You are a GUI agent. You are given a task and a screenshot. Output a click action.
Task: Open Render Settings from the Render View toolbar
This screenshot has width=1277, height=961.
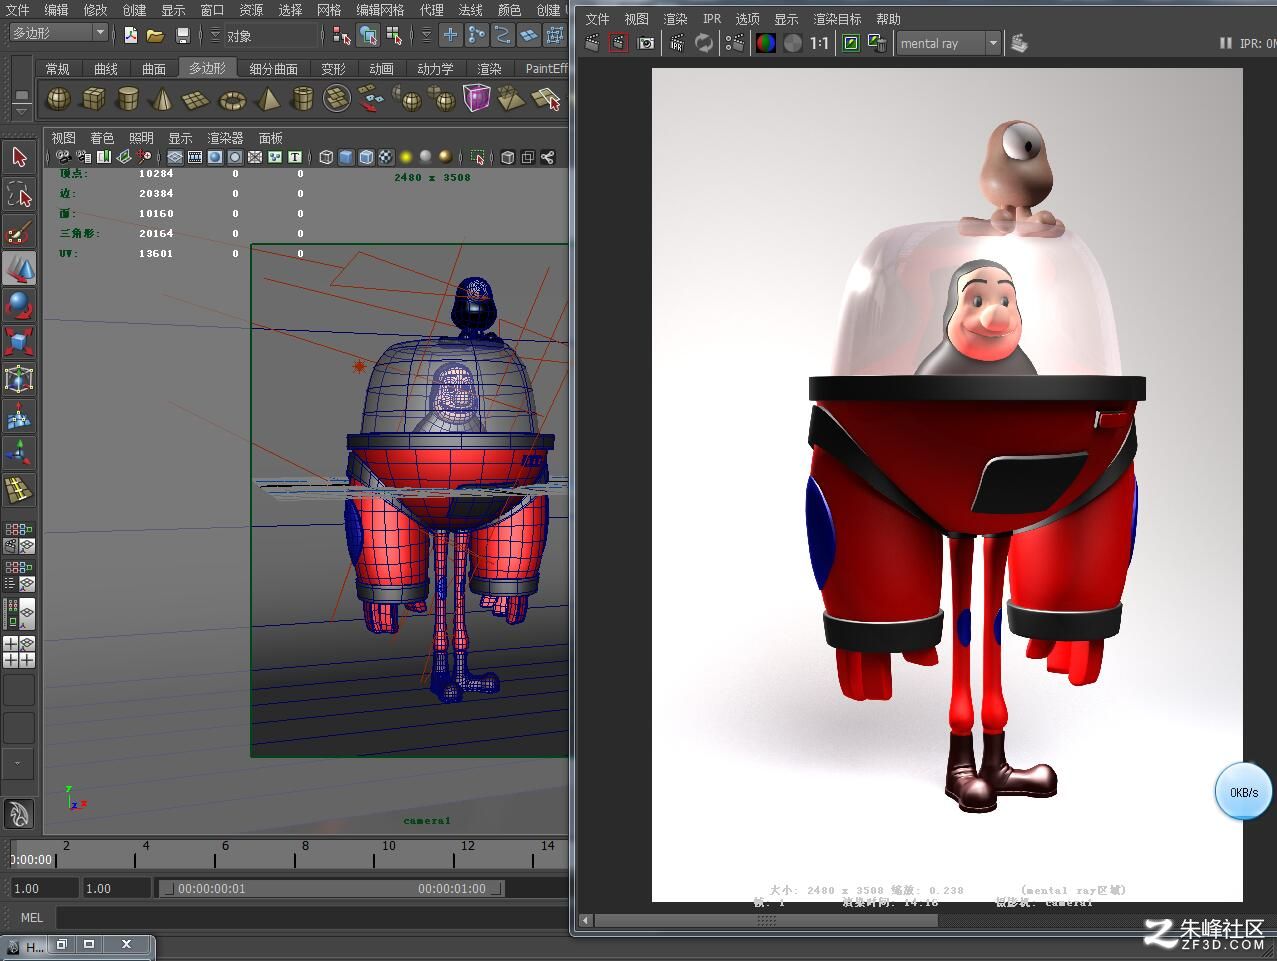tap(735, 43)
